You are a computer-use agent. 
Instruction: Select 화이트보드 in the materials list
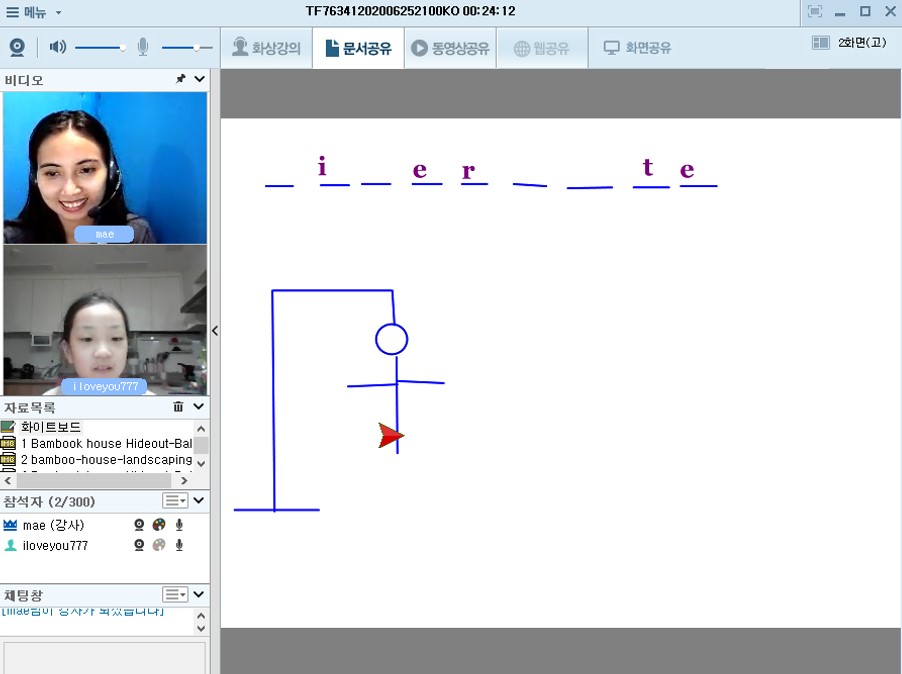[51, 427]
